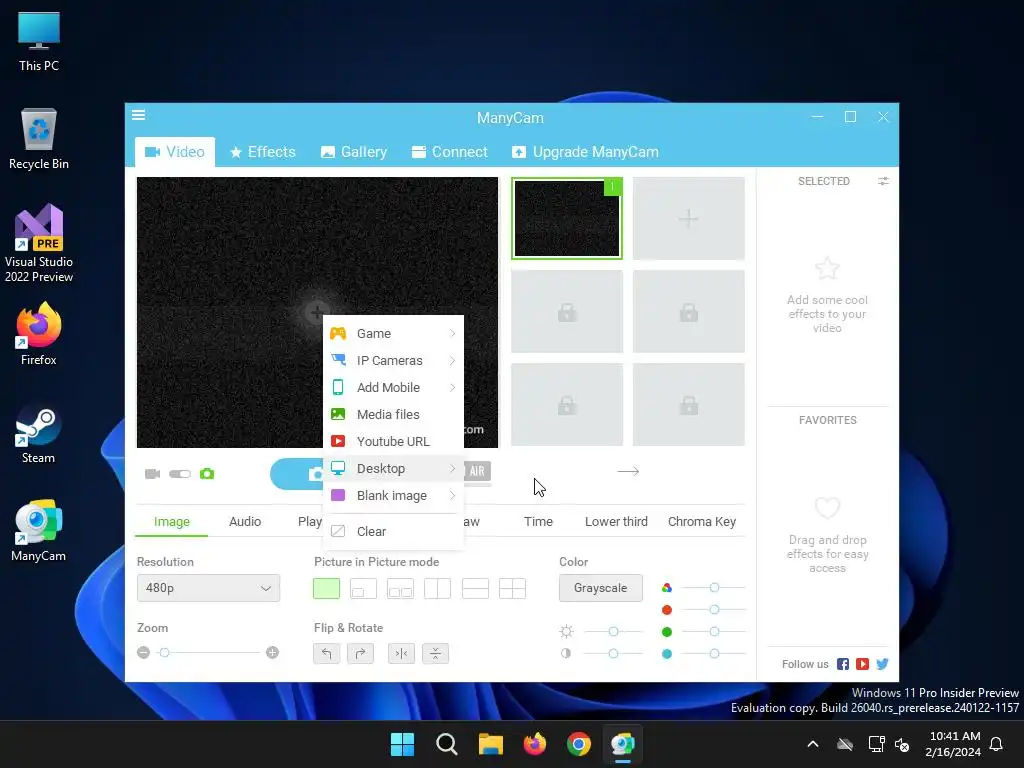The image size is (1024, 768).
Task: Open the Resolution 480p dropdown
Action: click(x=208, y=588)
